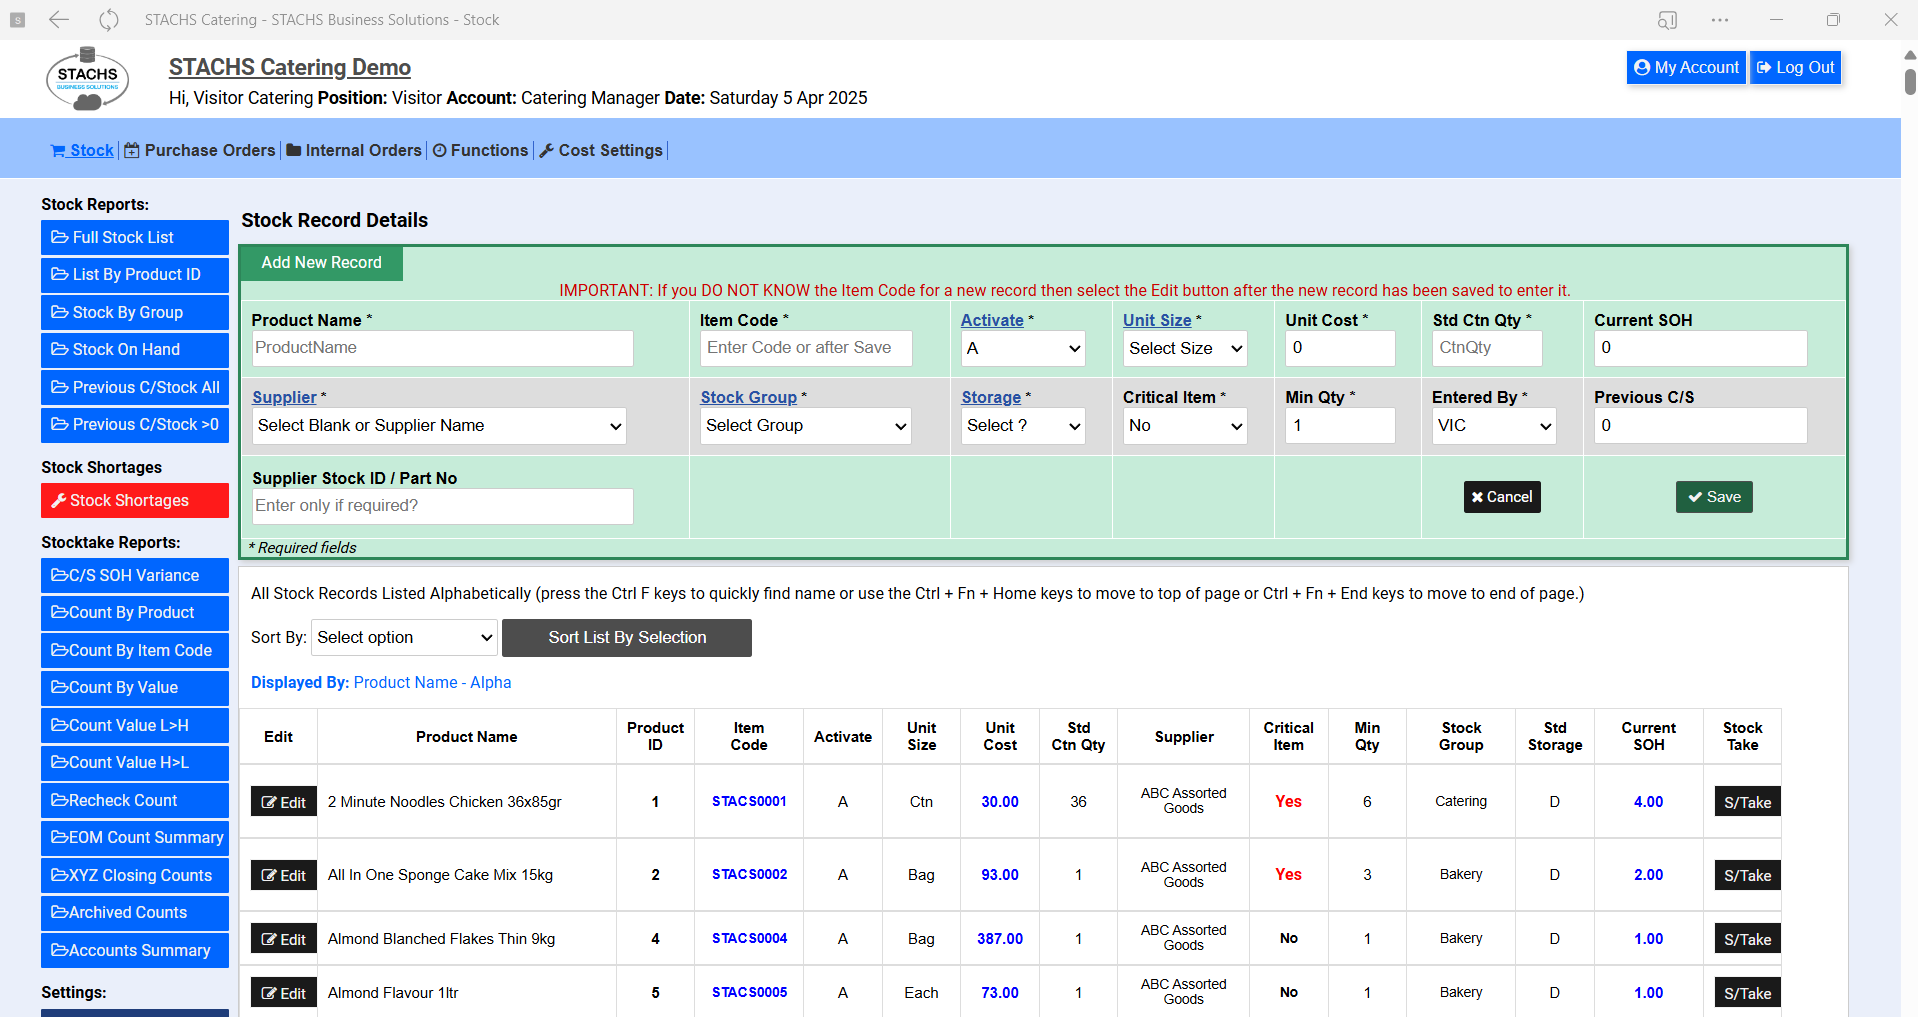Open the STACHS Catering Demo title link
The width and height of the screenshot is (1918, 1017).
290,67
